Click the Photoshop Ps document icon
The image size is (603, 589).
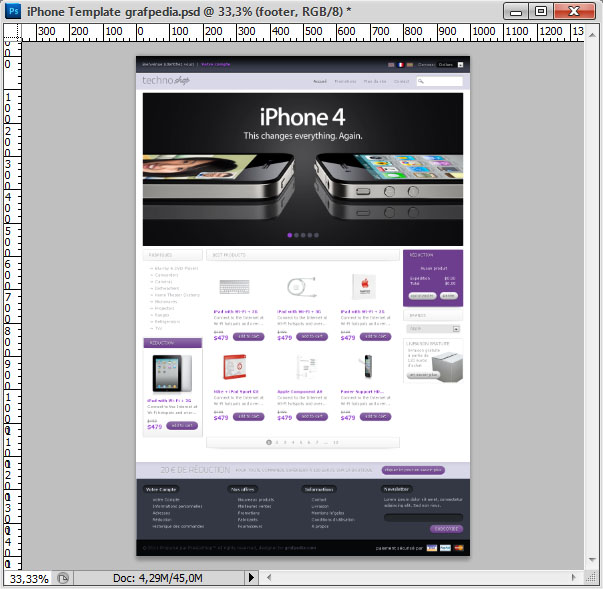(13, 11)
